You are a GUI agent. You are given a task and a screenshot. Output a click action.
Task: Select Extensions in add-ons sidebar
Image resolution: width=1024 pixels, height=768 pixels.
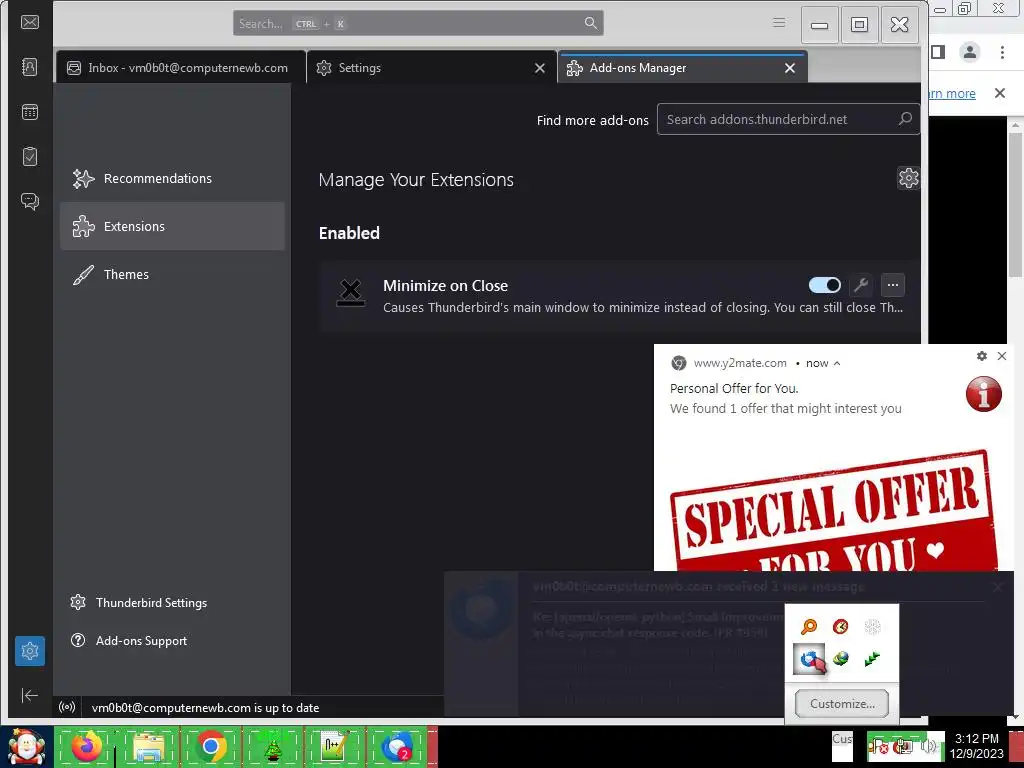pos(172,226)
